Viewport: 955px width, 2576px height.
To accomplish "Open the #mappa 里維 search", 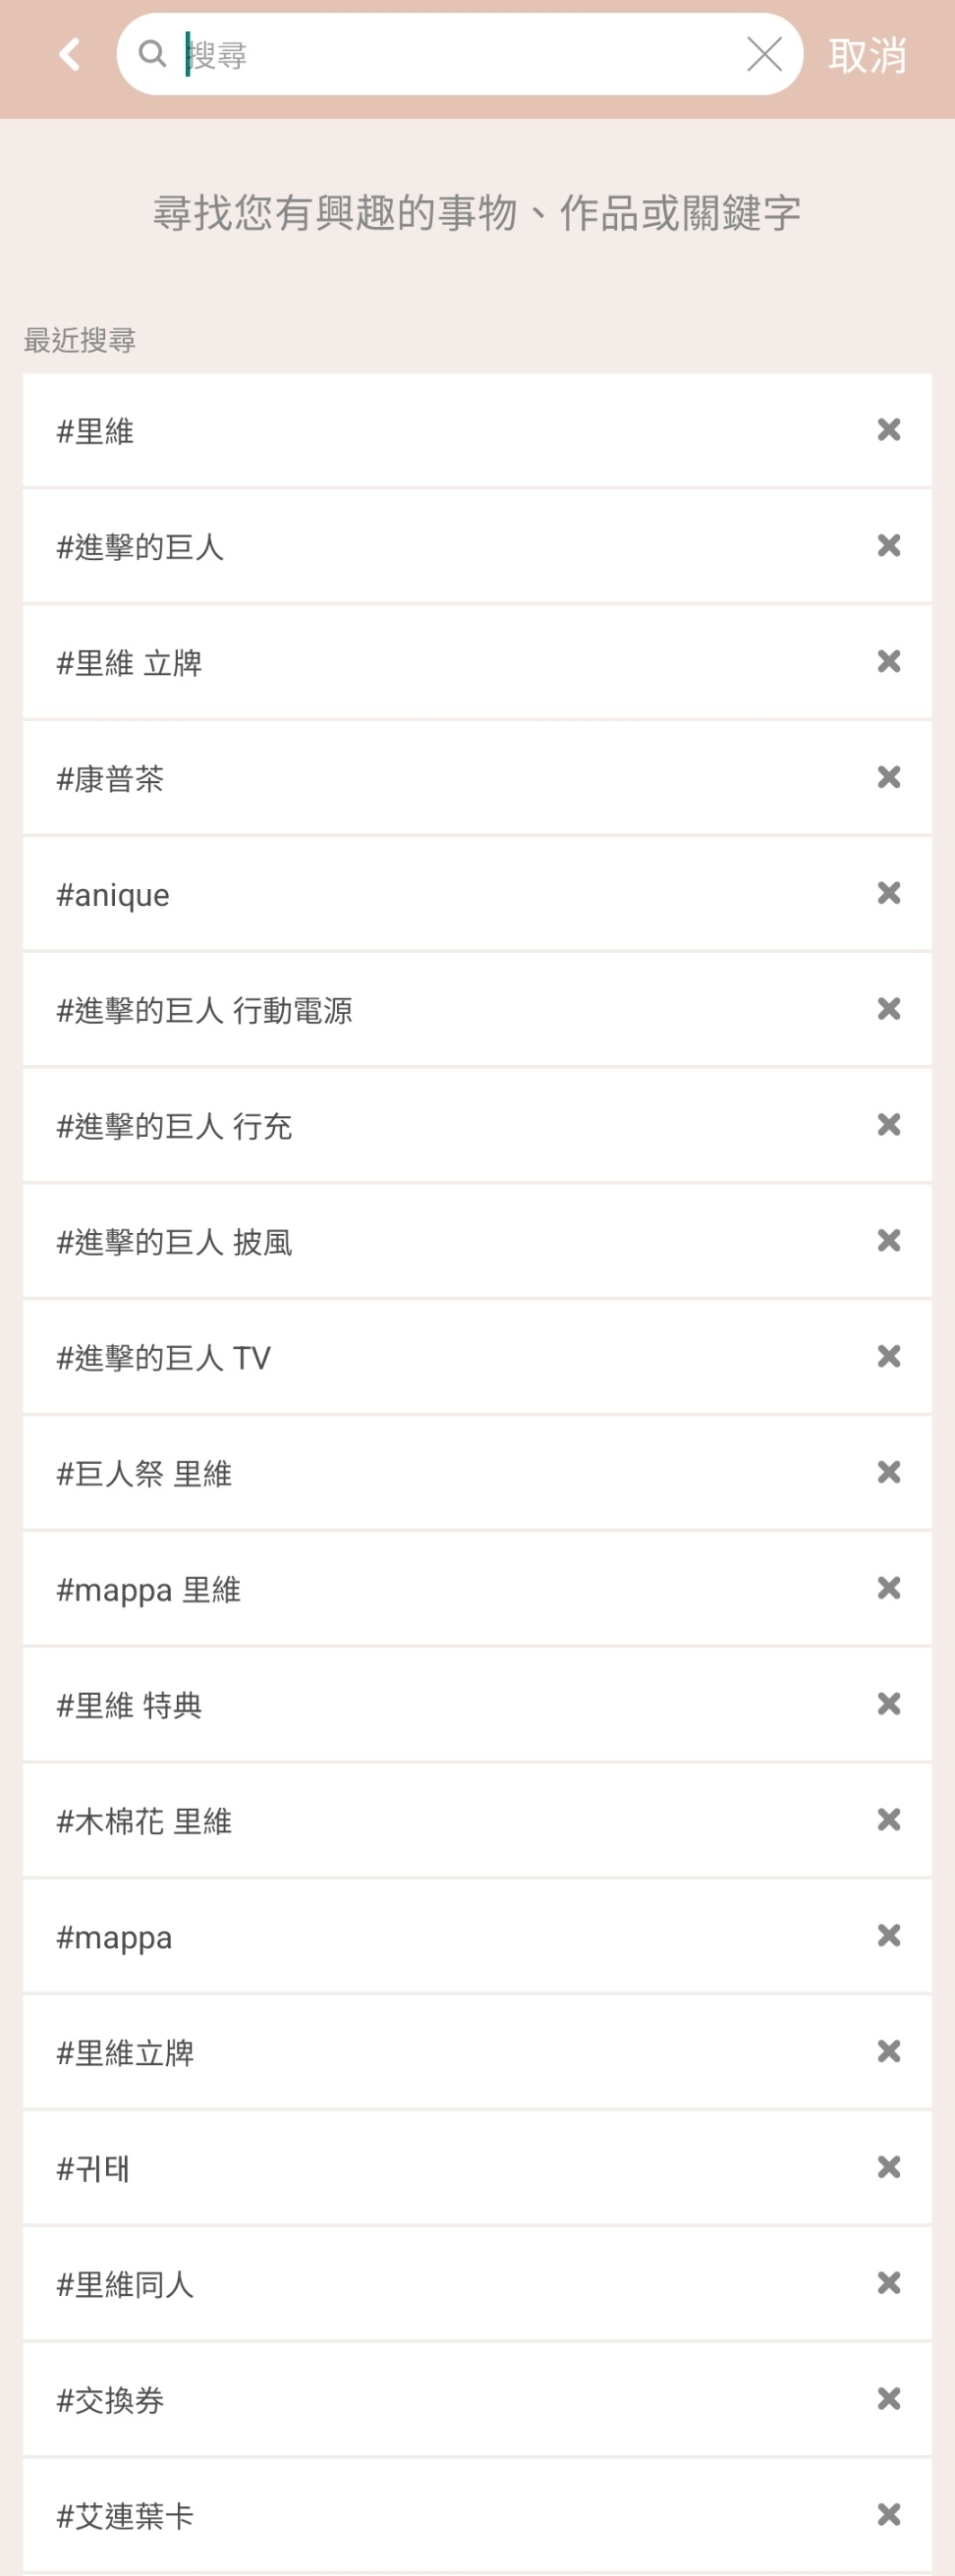I will pyautogui.click(x=477, y=1588).
